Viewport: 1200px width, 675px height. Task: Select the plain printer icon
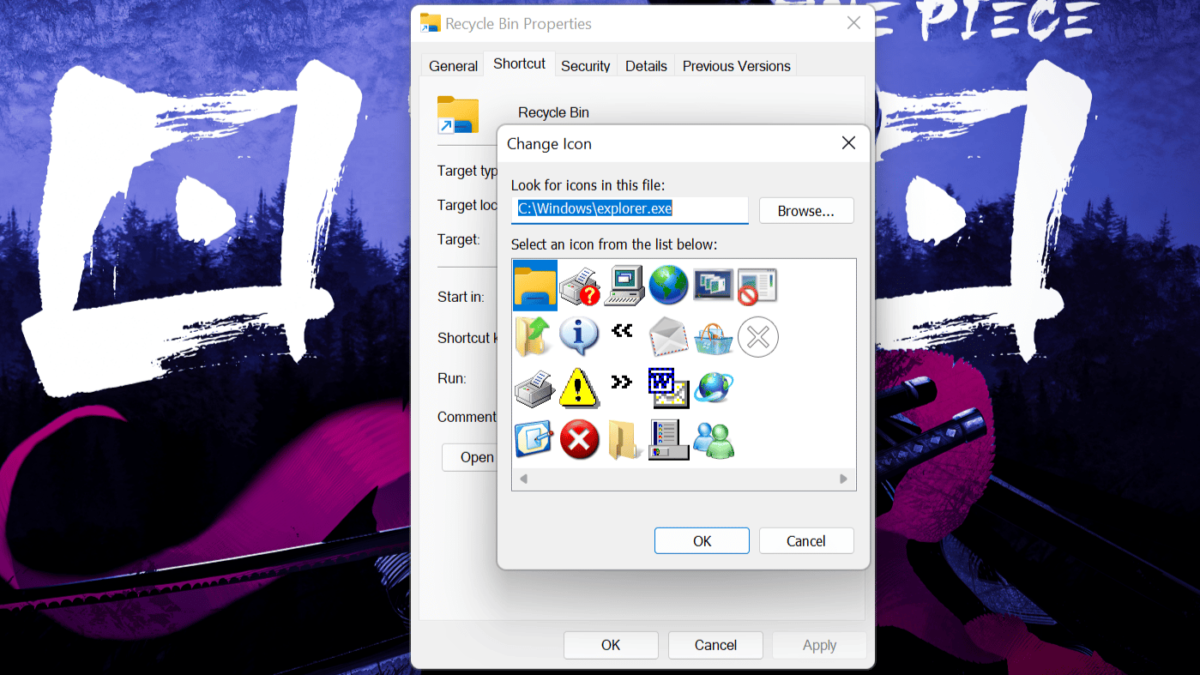point(534,387)
